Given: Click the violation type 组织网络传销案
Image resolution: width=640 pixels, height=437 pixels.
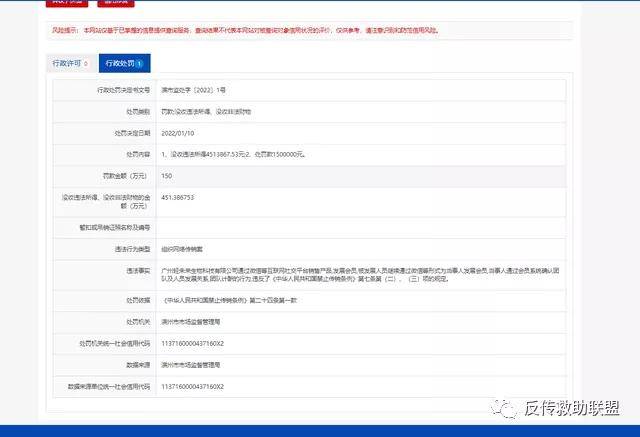Looking at the screenshot, I should tap(182, 248).
